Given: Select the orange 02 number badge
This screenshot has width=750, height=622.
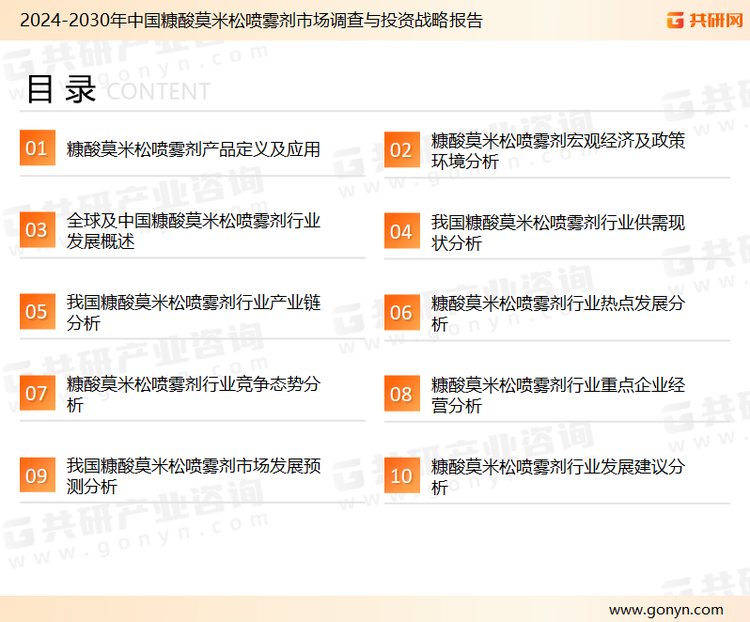Looking at the screenshot, I should point(402,150).
